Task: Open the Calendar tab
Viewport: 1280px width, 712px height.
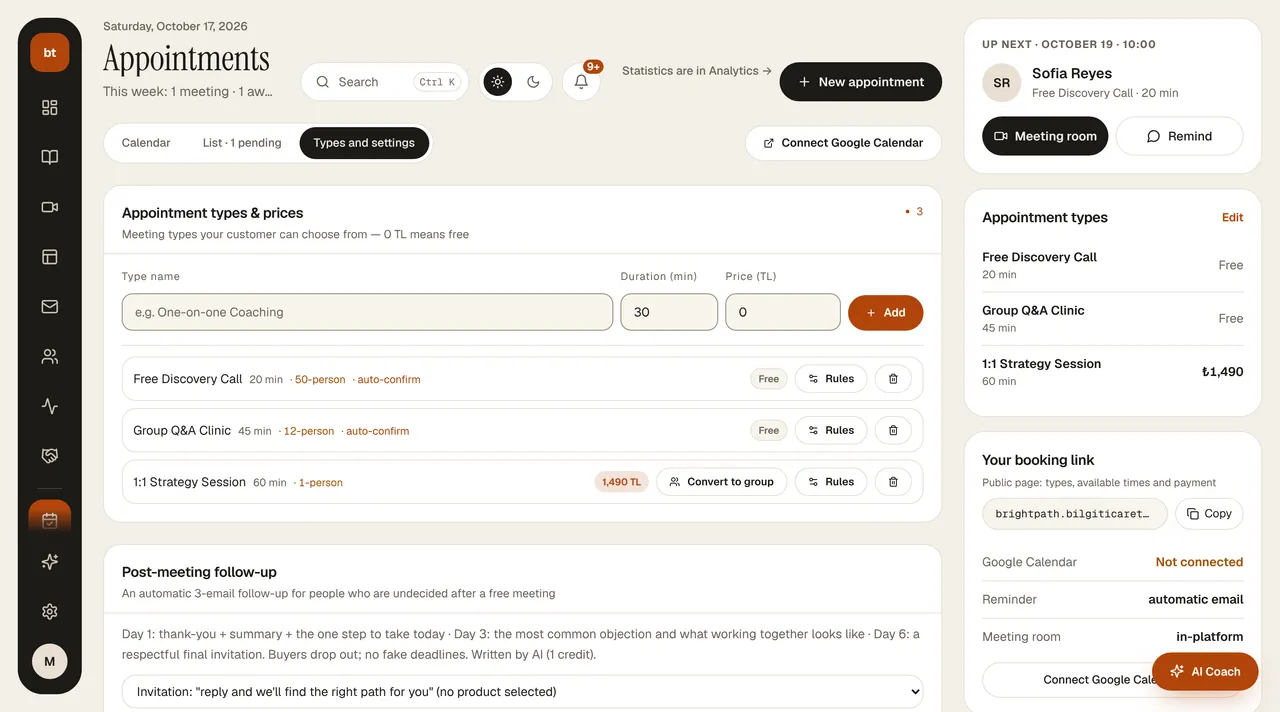Action: [x=146, y=143]
